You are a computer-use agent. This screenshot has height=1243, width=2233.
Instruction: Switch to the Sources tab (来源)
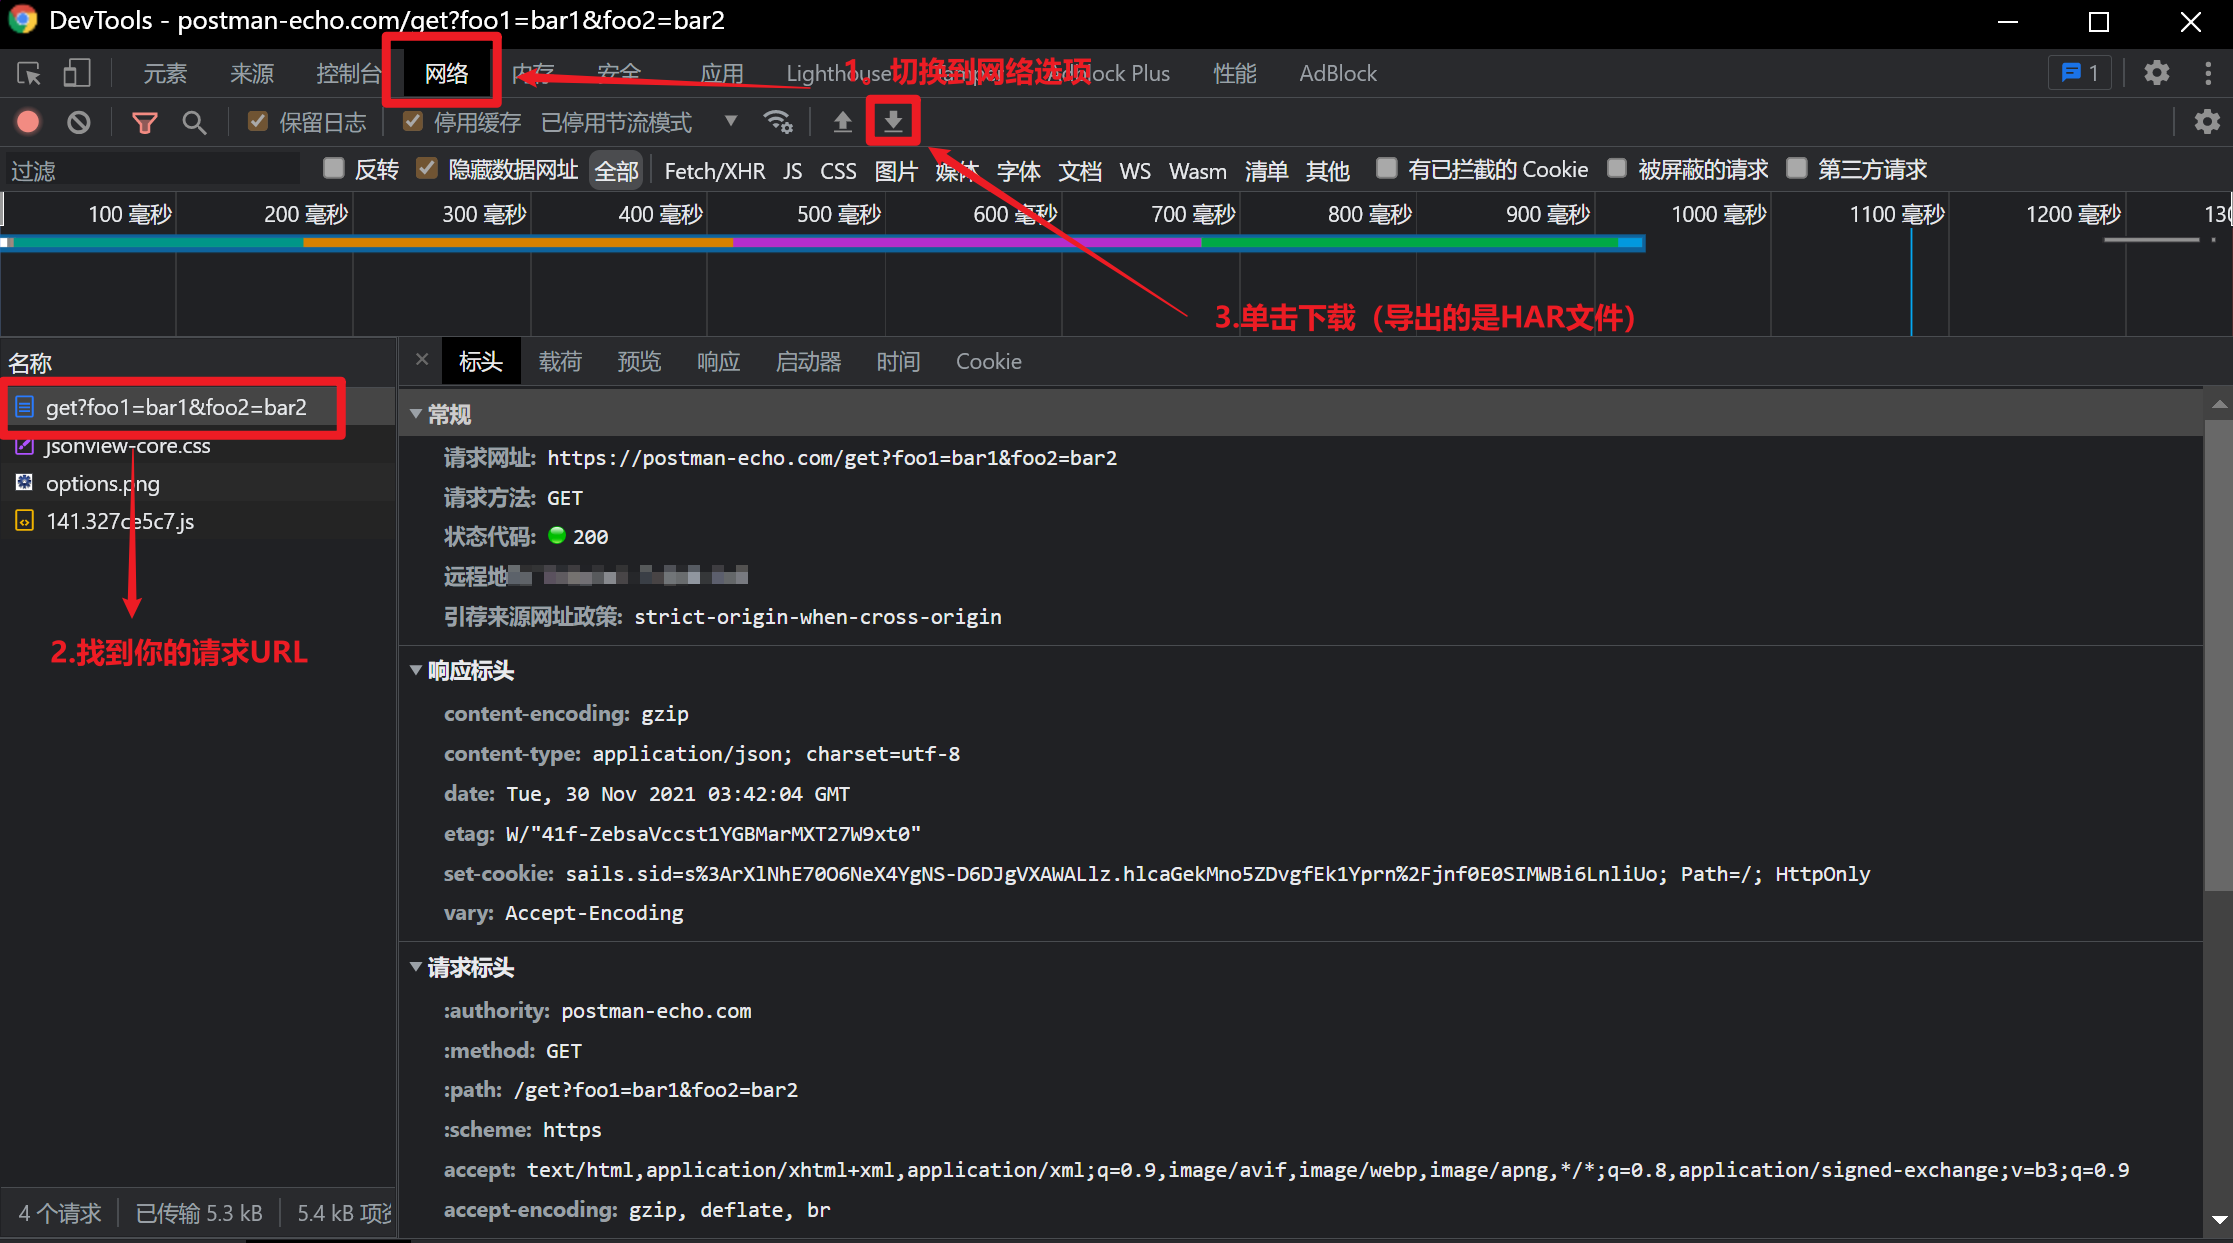(252, 73)
